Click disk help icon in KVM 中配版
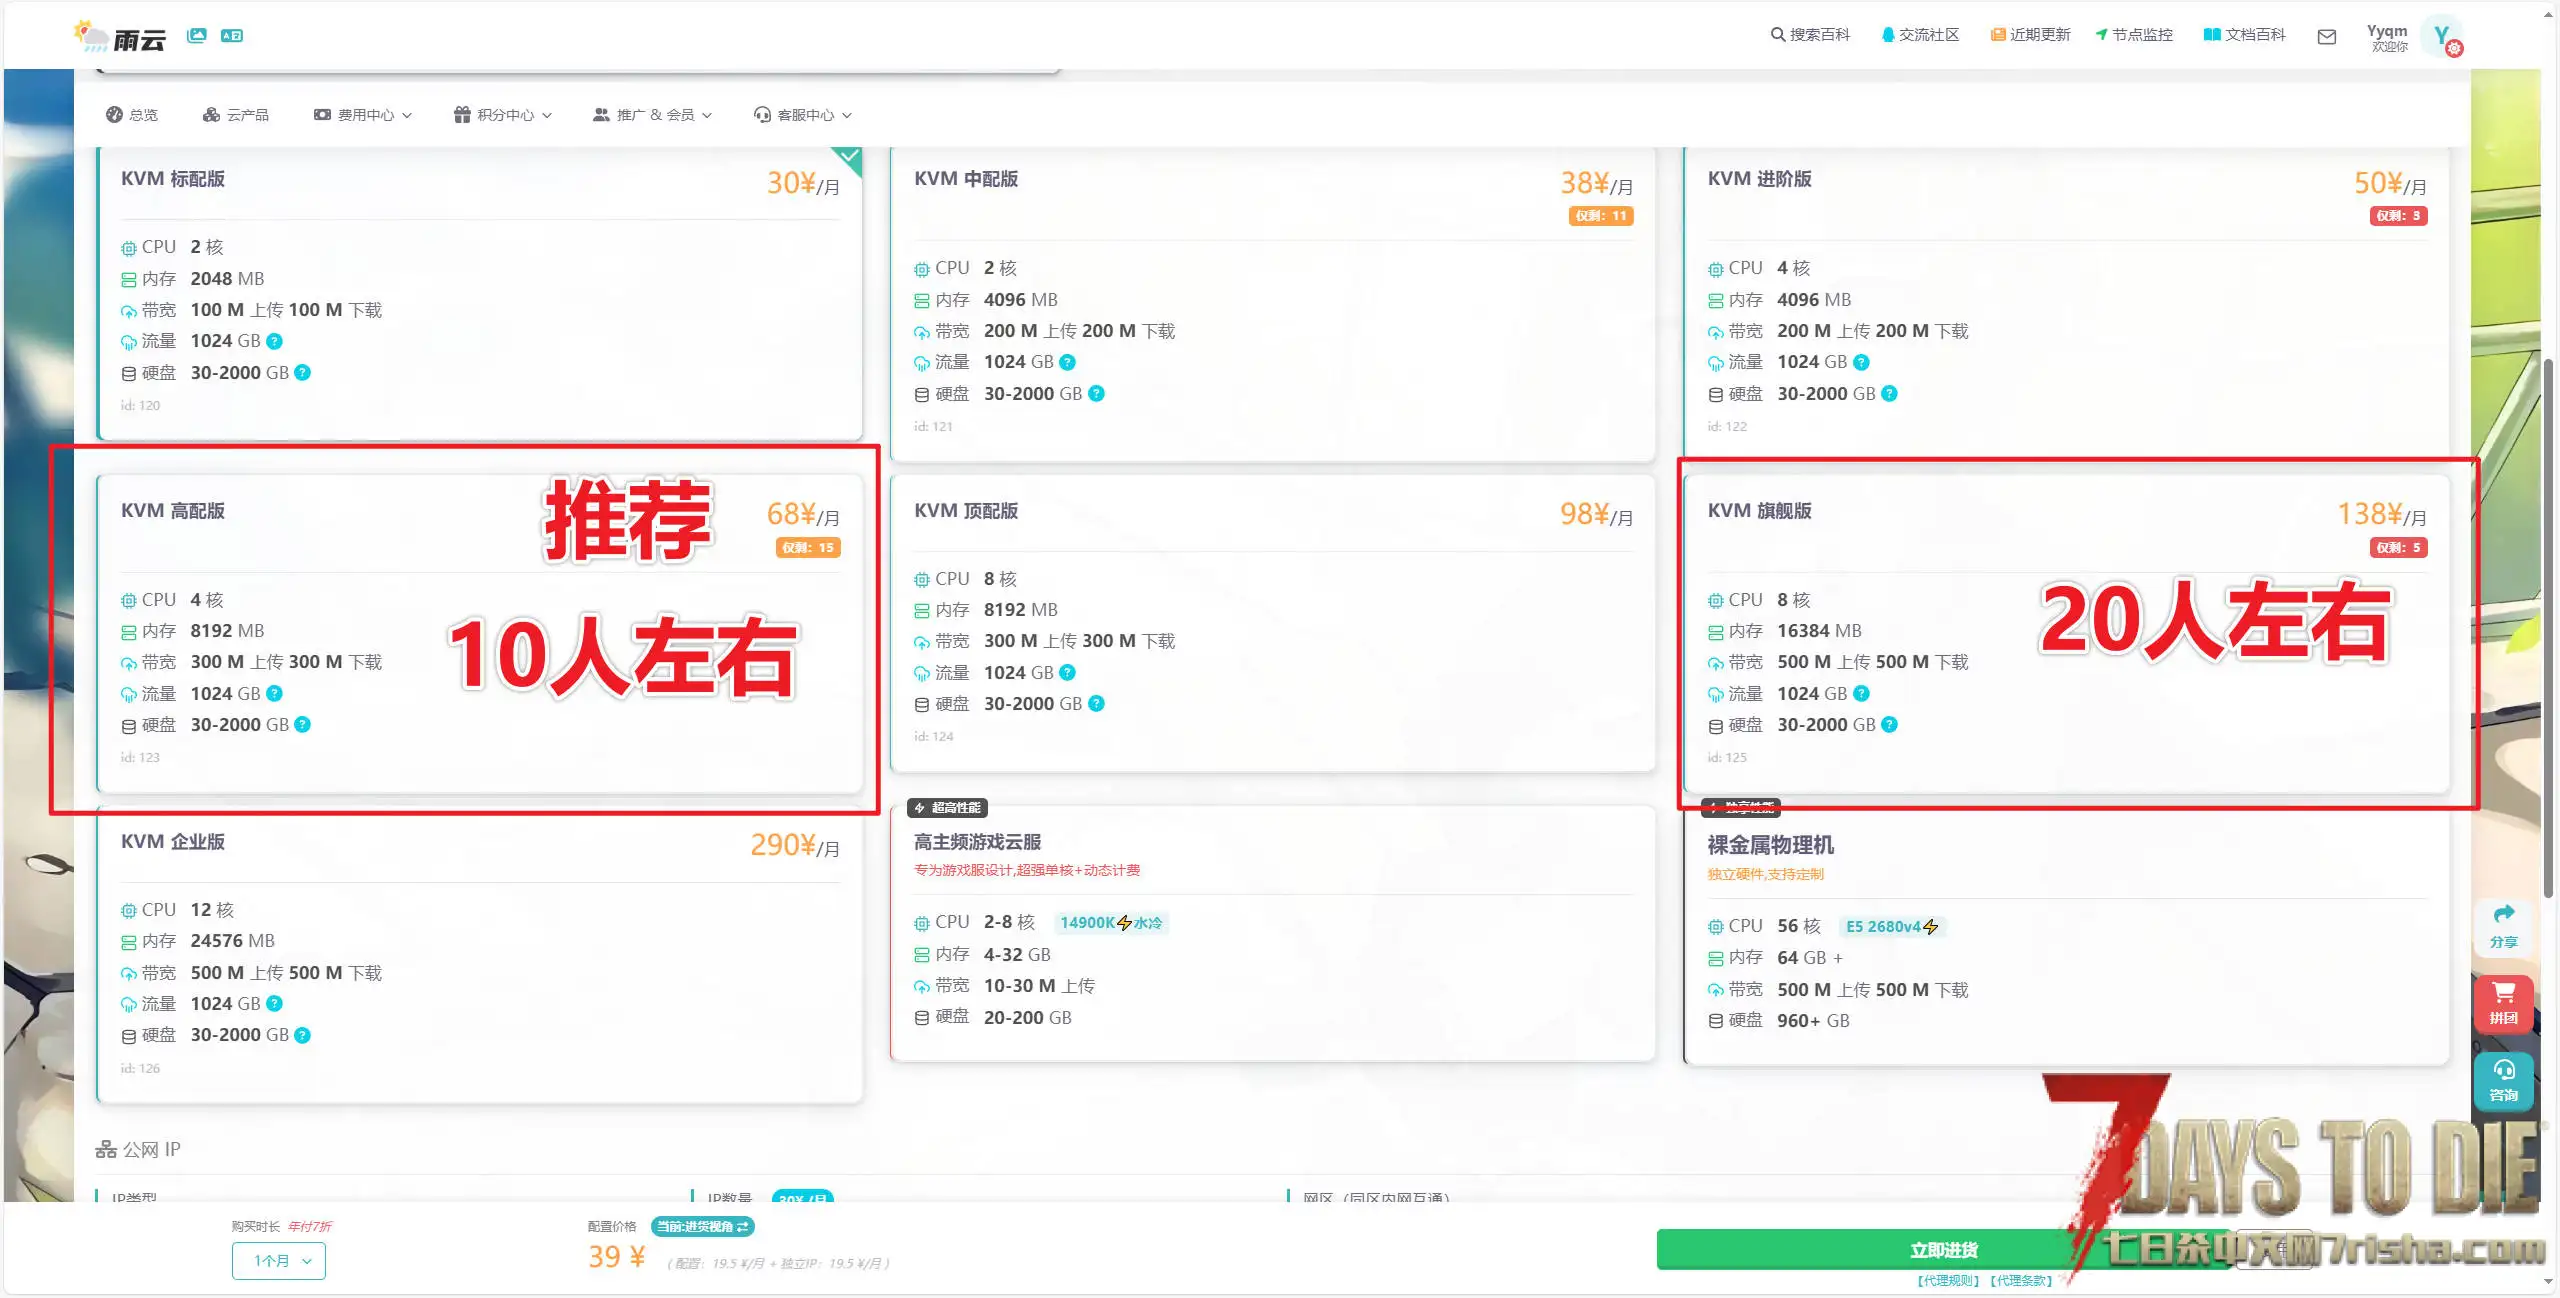 pos(1097,393)
